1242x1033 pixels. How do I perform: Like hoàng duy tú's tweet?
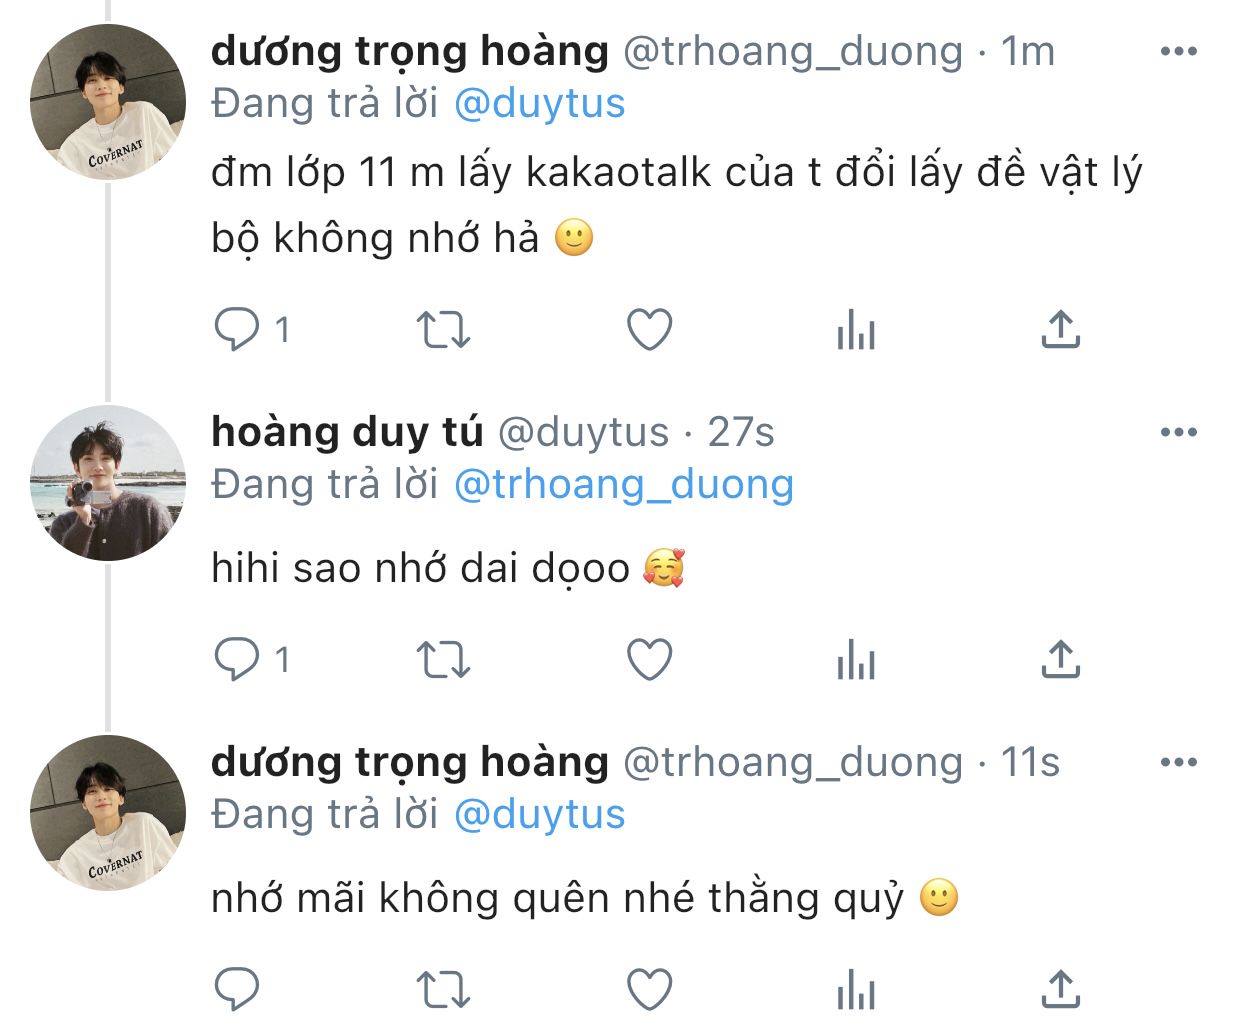click(649, 660)
